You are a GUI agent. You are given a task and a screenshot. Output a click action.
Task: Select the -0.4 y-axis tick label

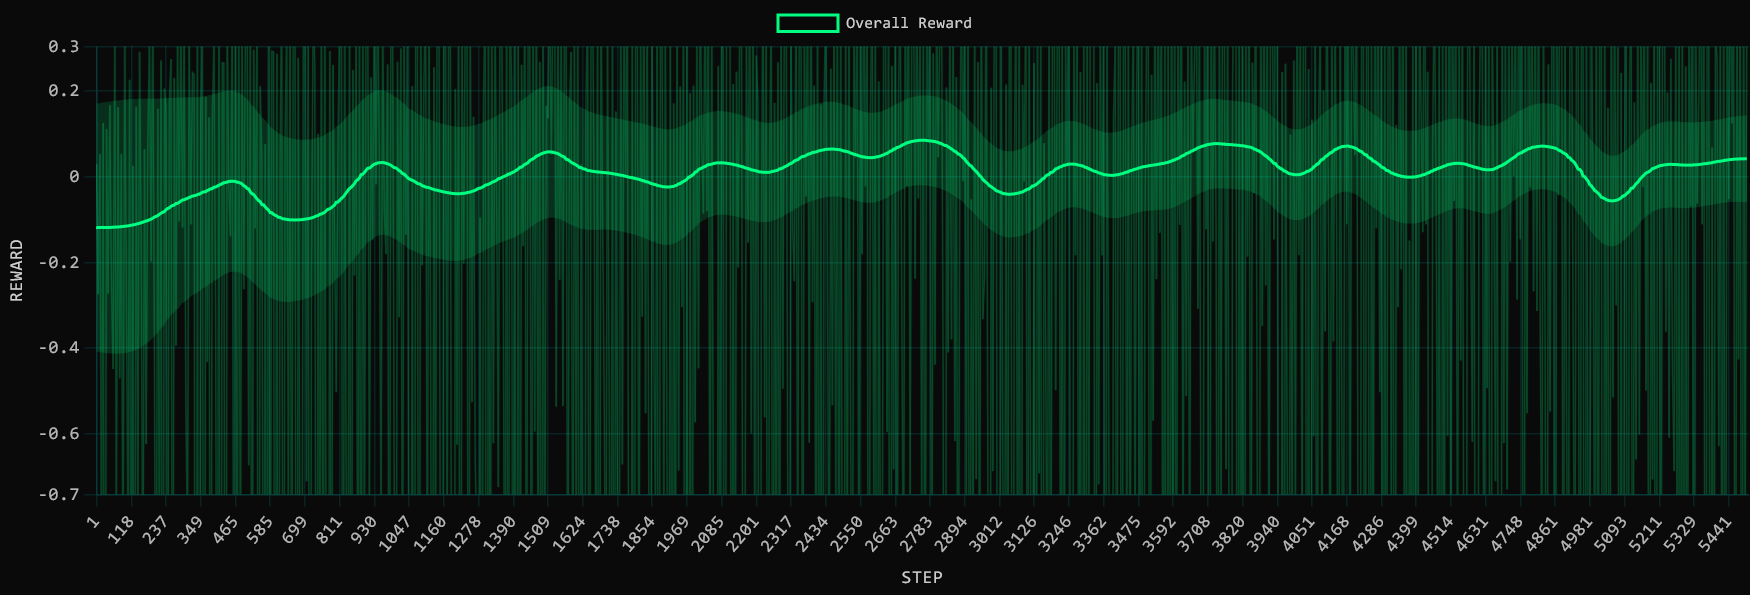[x=58, y=348]
